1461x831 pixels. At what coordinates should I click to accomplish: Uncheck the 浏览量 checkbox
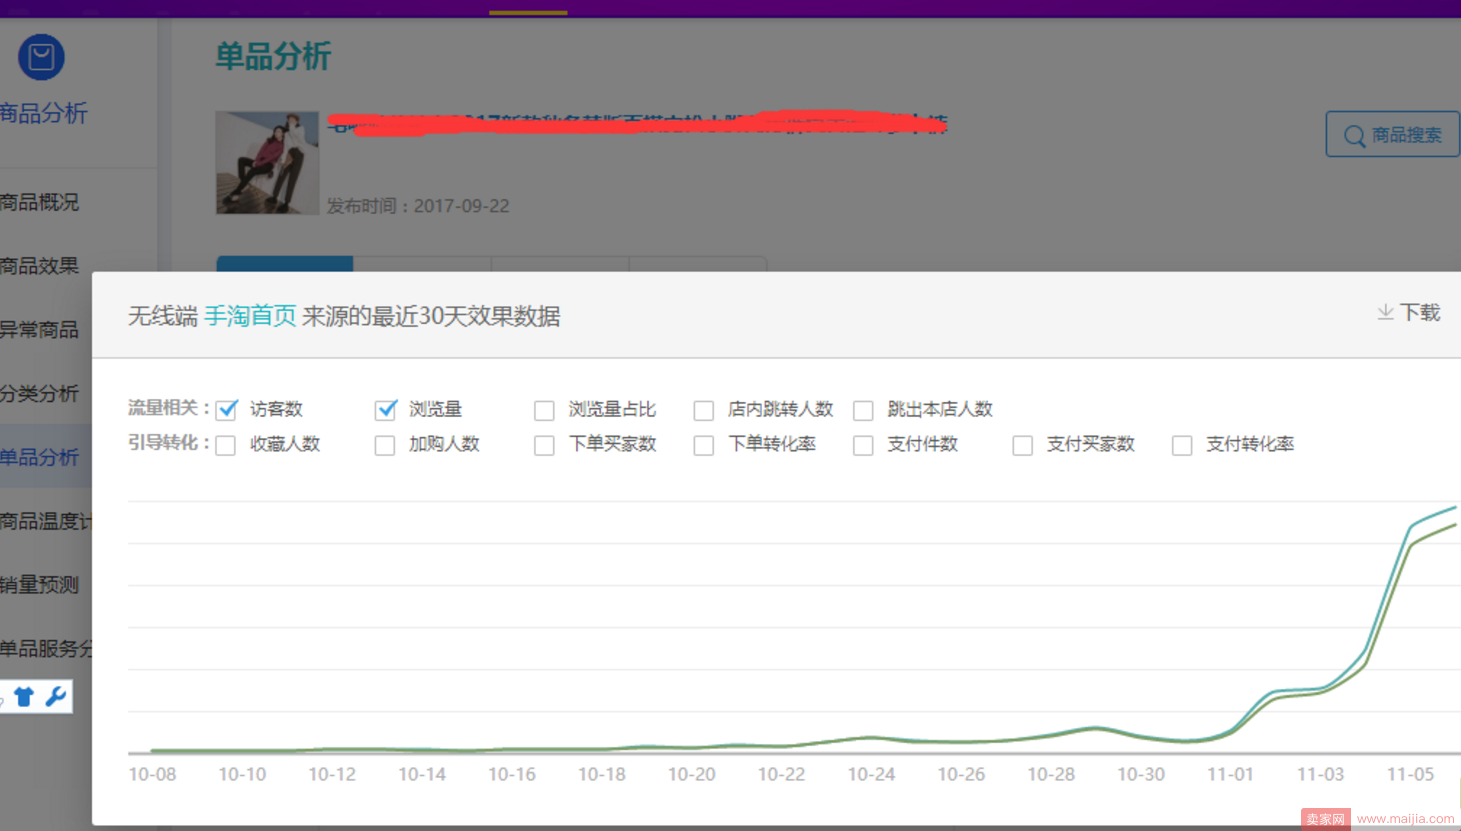click(x=386, y=409)
